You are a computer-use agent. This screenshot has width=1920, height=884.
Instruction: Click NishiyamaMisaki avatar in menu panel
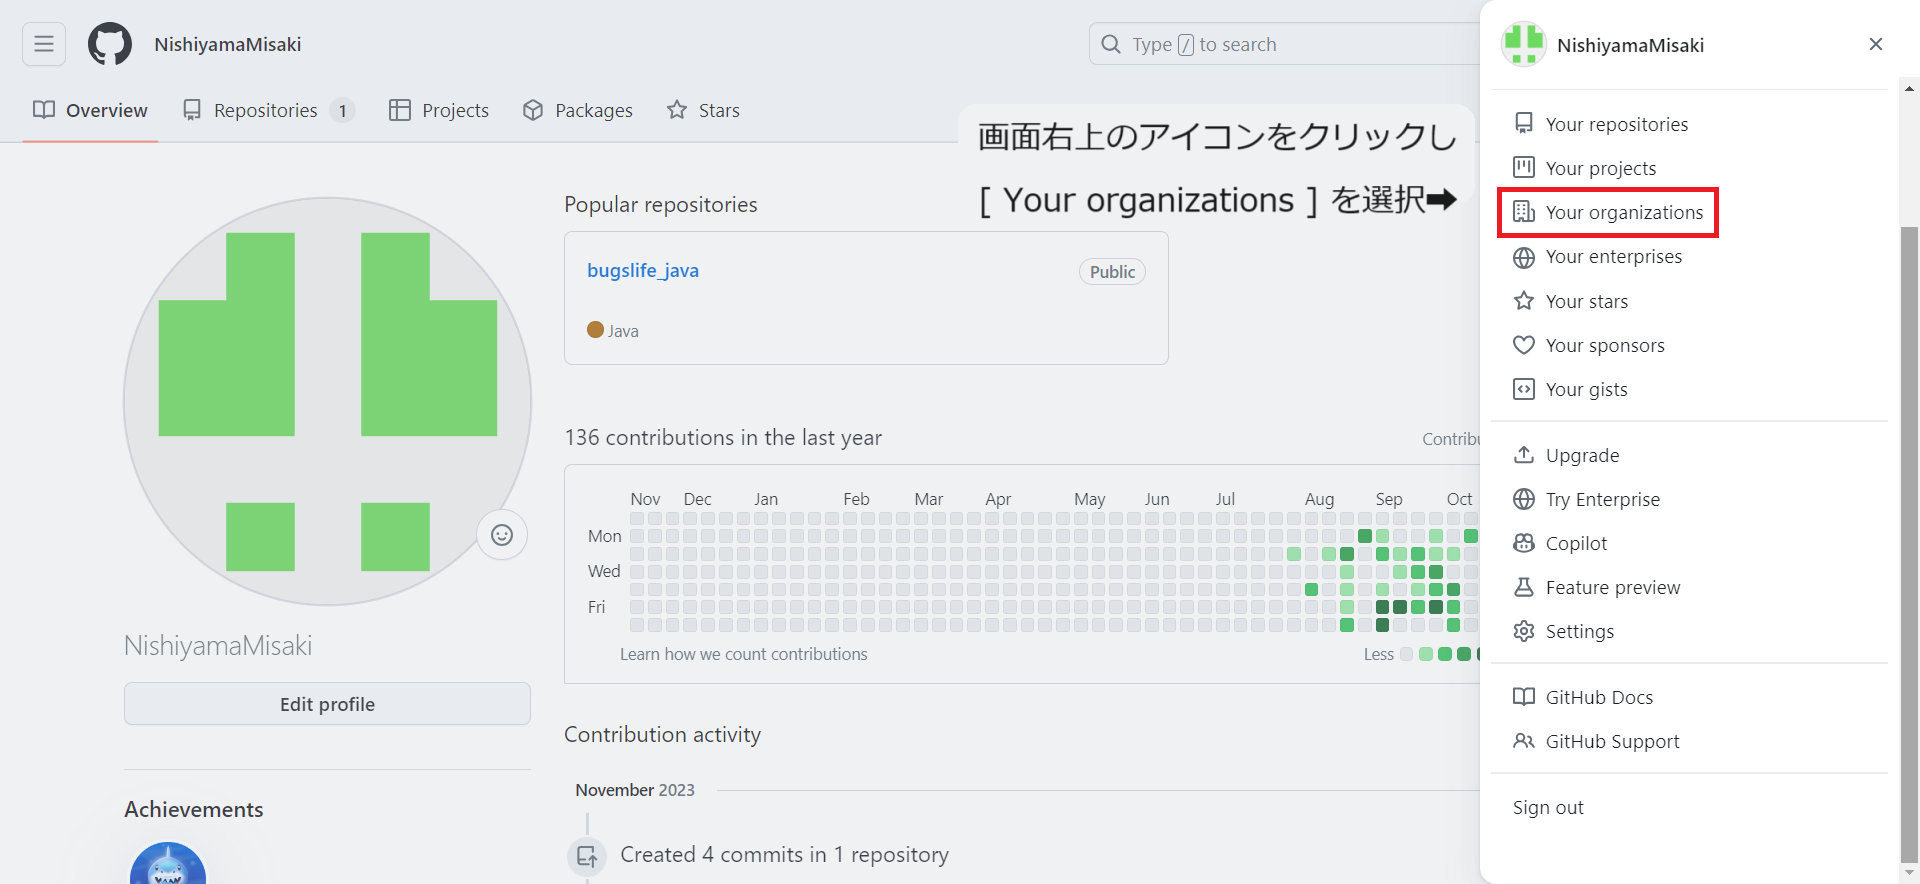coord(1524,44)
